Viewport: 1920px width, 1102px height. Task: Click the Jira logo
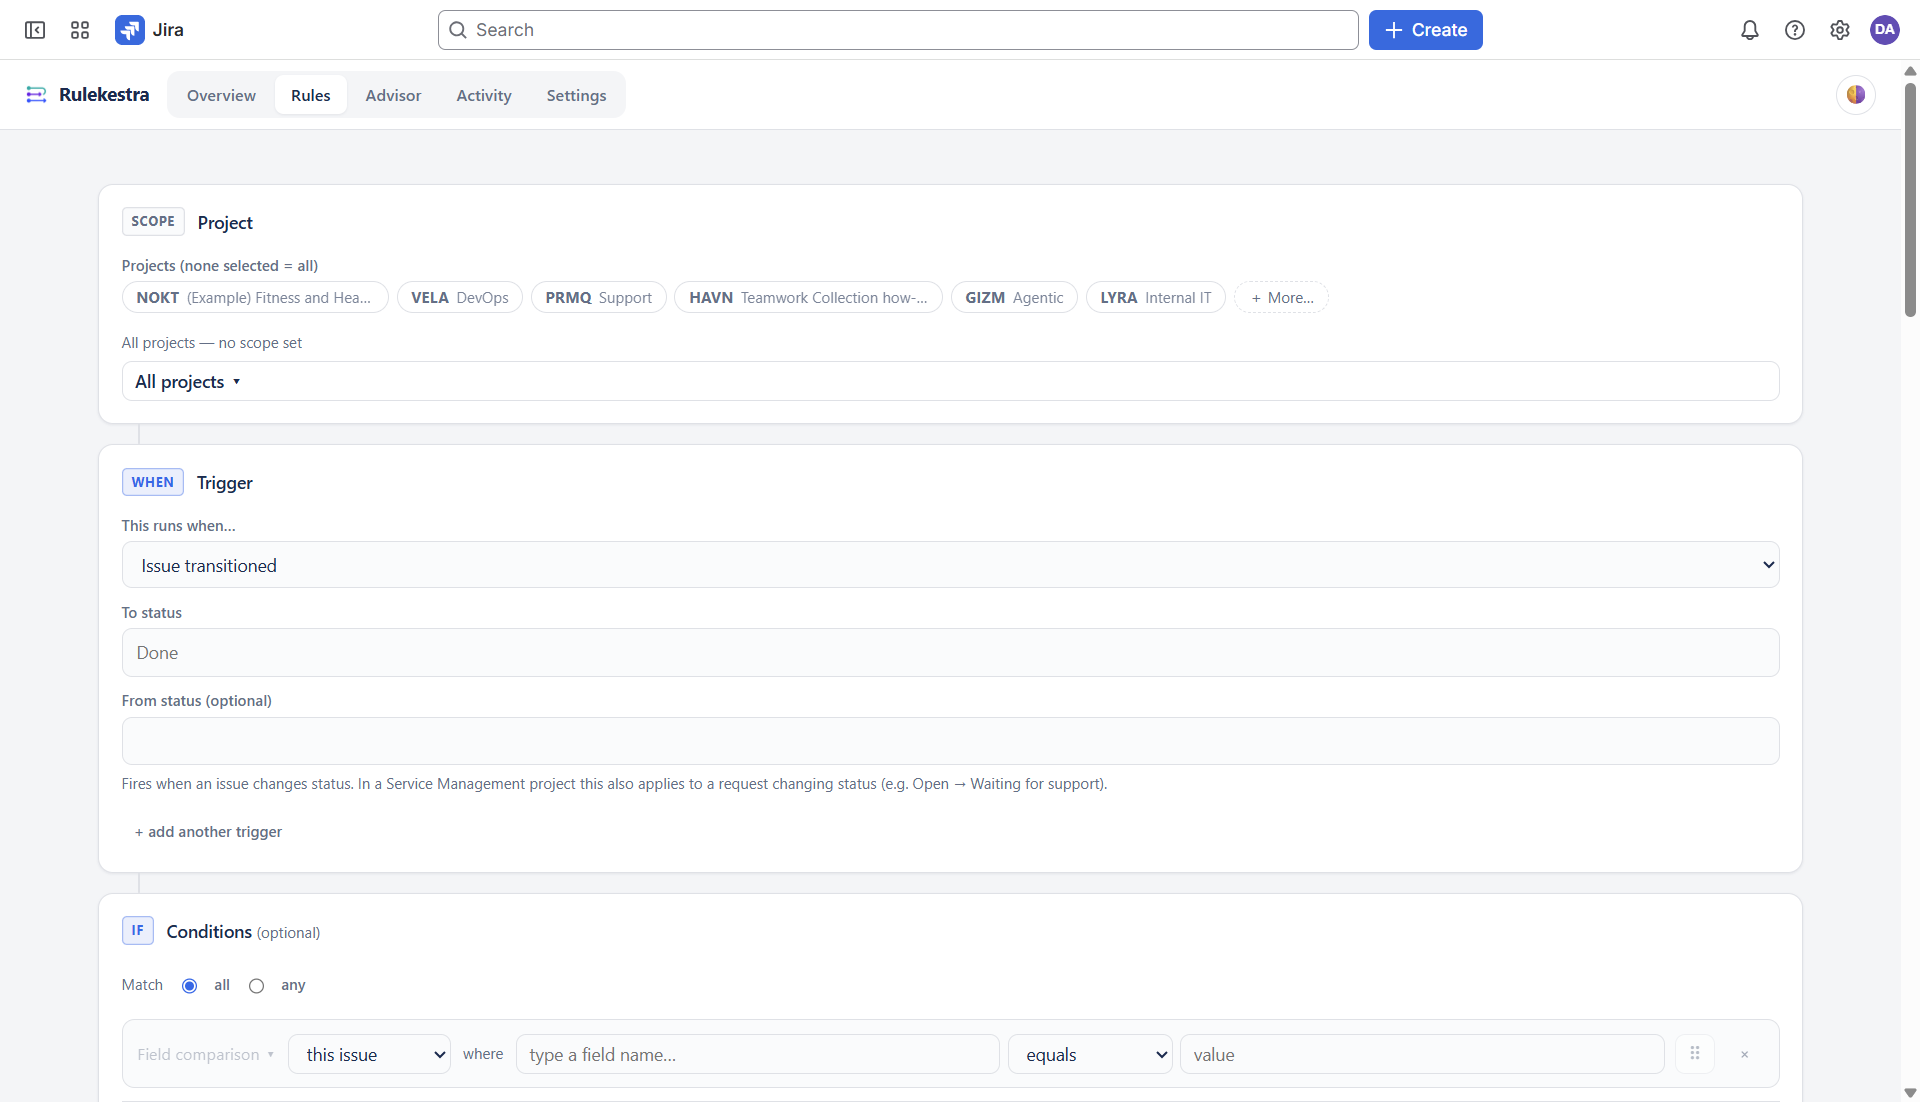(149, 30)
